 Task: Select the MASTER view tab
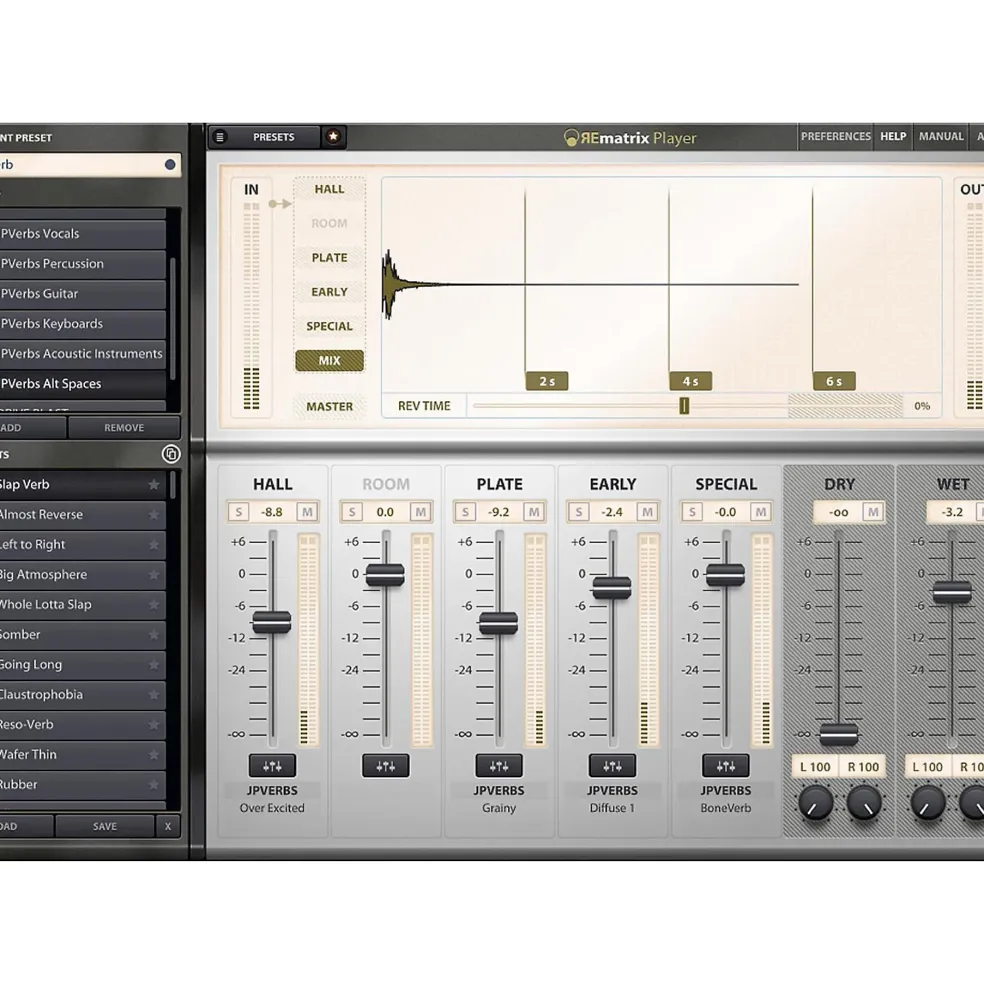point(329,406)
